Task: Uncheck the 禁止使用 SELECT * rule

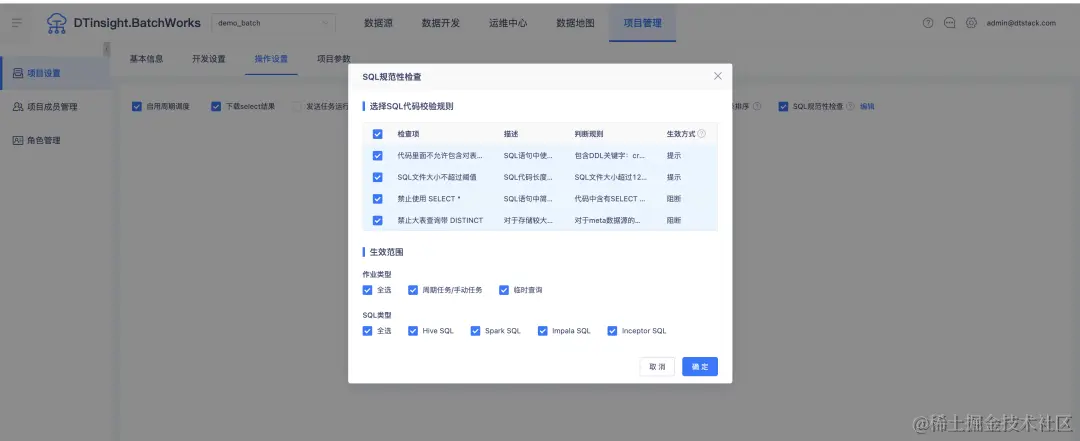Action: 377,199
